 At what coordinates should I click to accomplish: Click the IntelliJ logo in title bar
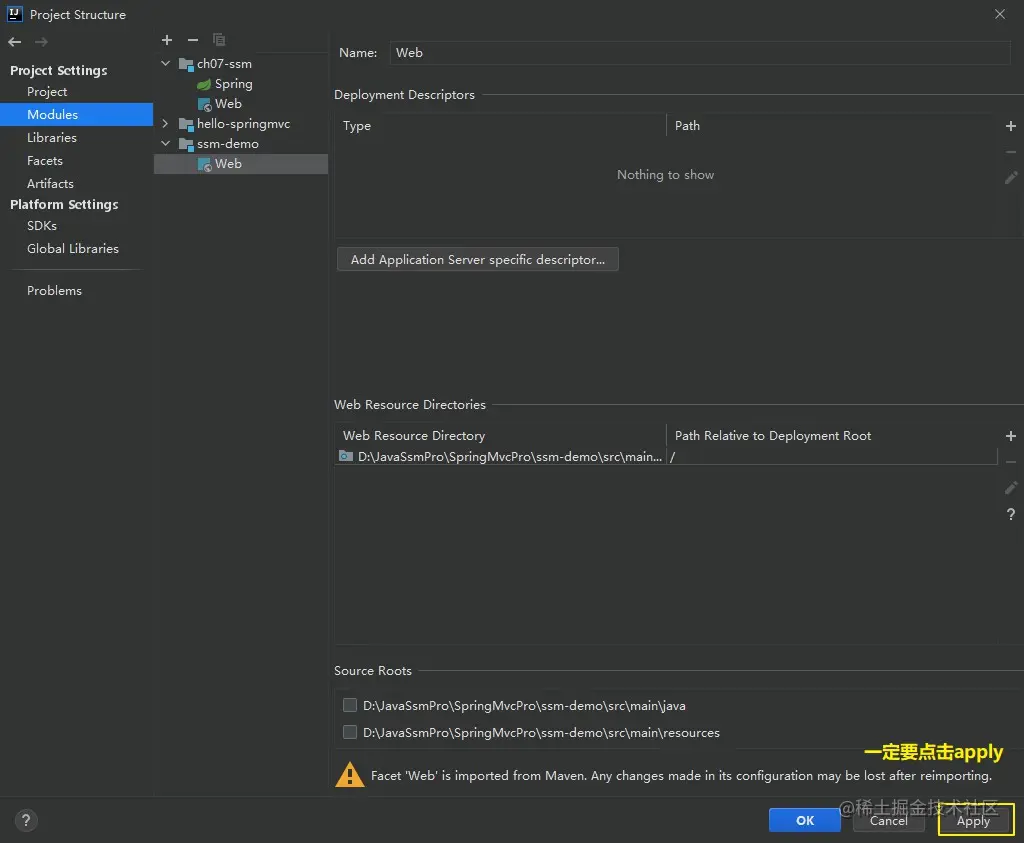point(15,14)
